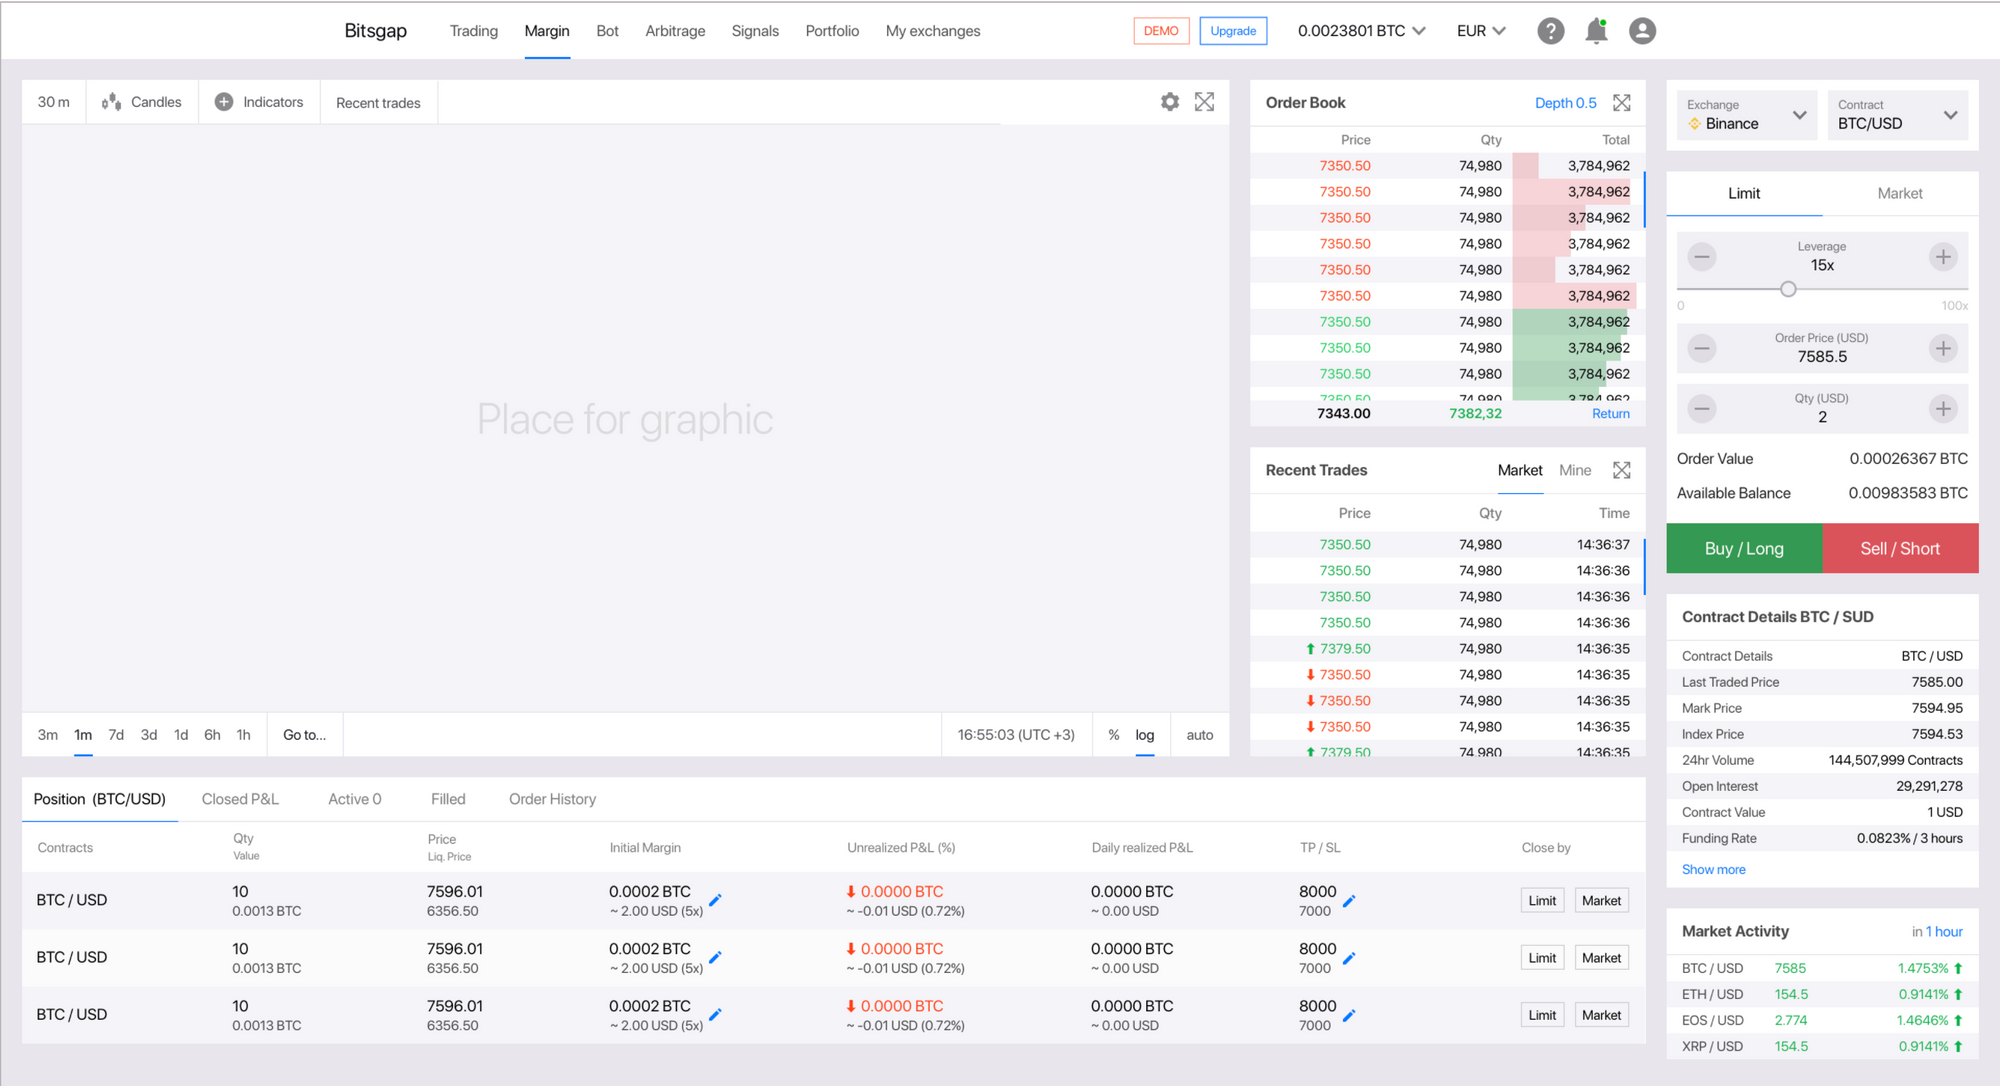Toggle auto scale on chart
2000x1086 pixels.
tap(1200, 735)
